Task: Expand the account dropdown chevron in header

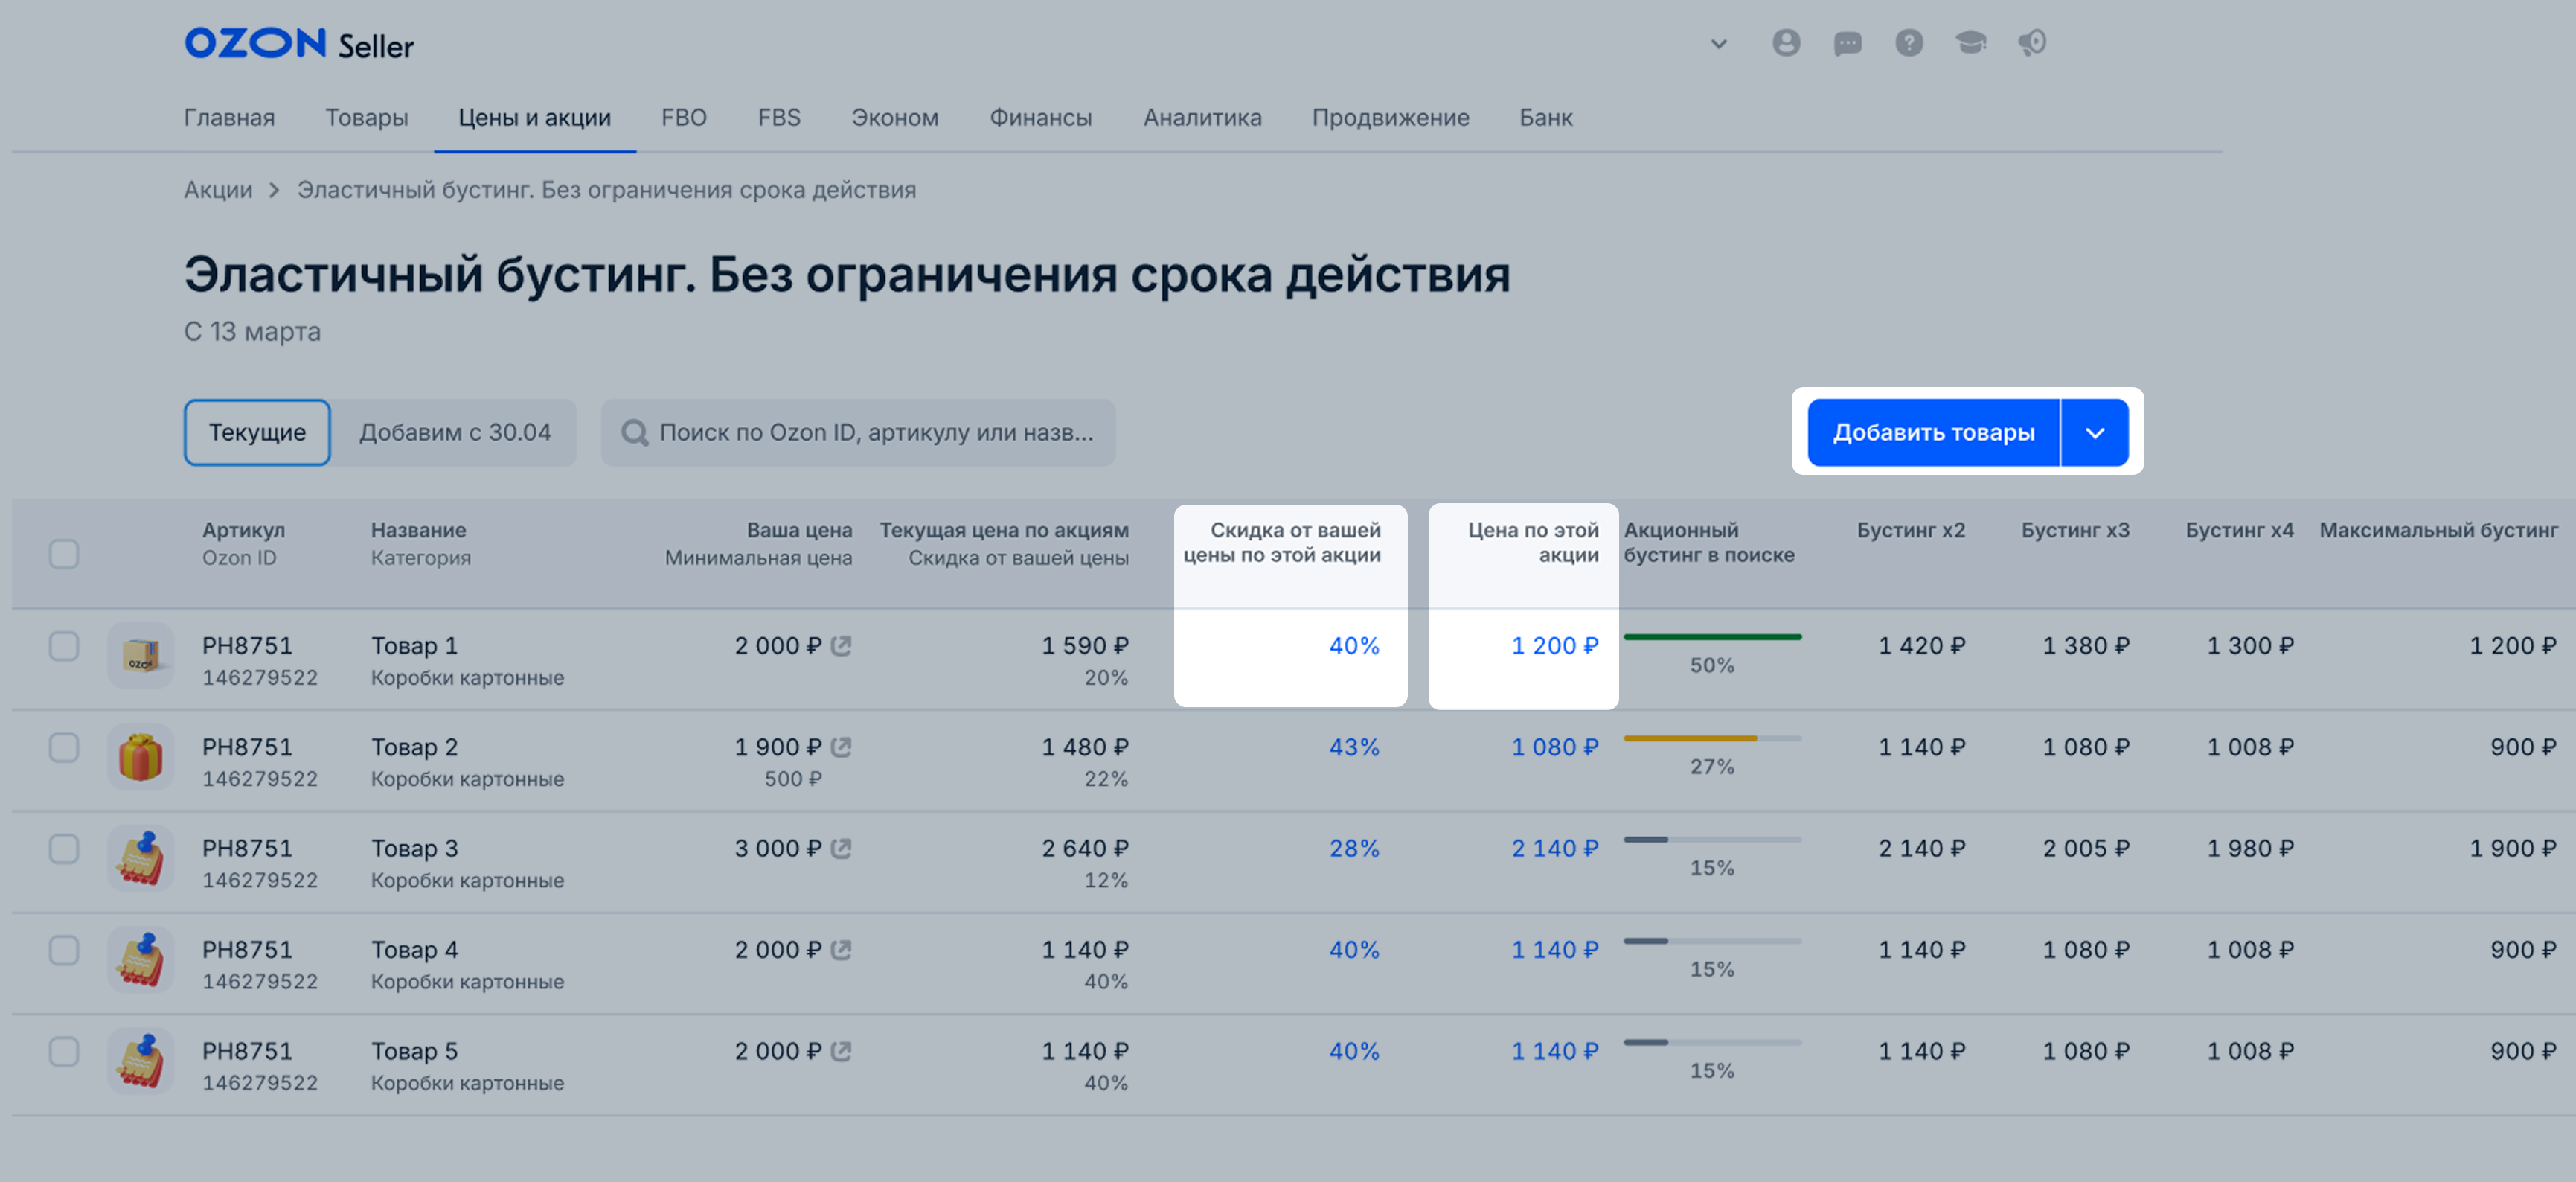Action: pos(1719,44)
